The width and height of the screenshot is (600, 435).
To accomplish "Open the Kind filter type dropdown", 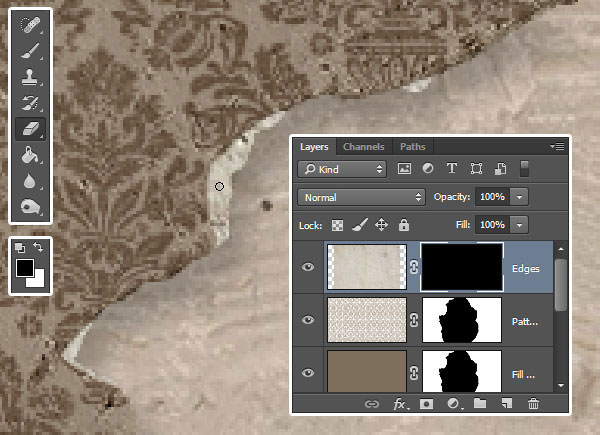I will click(343, 170).
